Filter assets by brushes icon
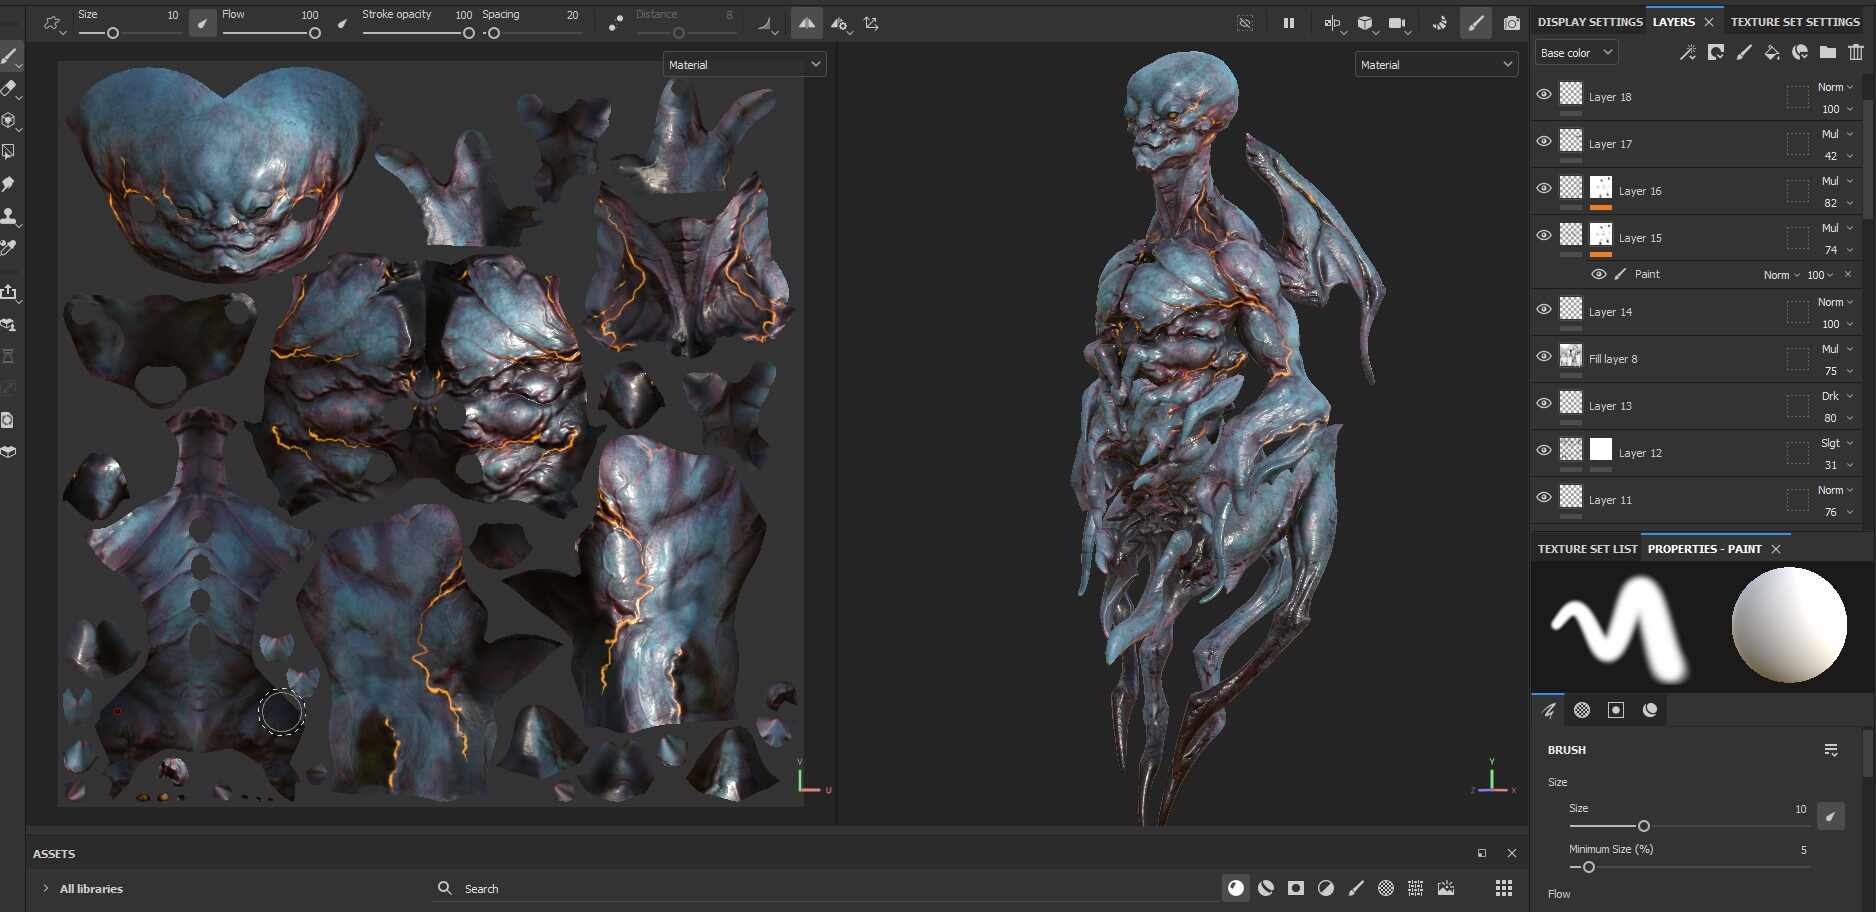 1356,888
